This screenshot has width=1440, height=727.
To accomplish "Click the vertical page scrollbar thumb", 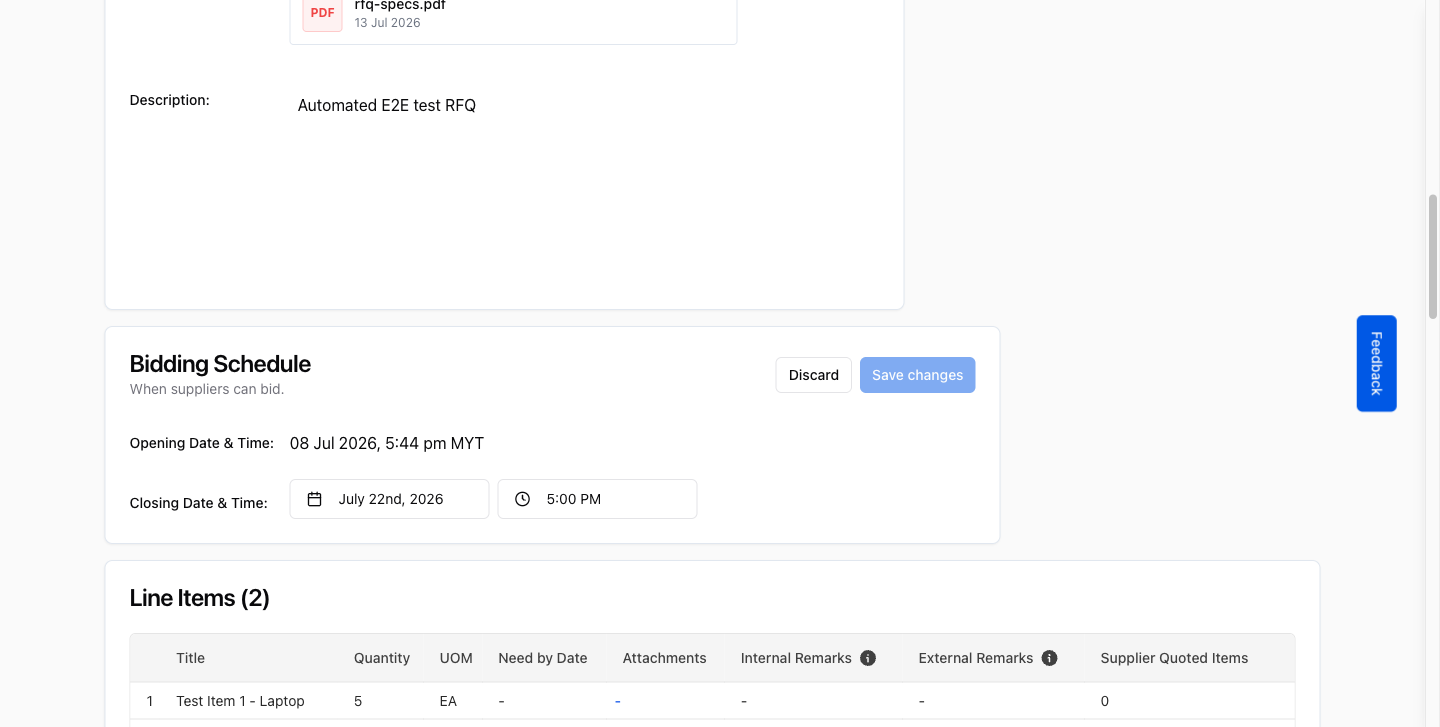I will pos(1432,257).
